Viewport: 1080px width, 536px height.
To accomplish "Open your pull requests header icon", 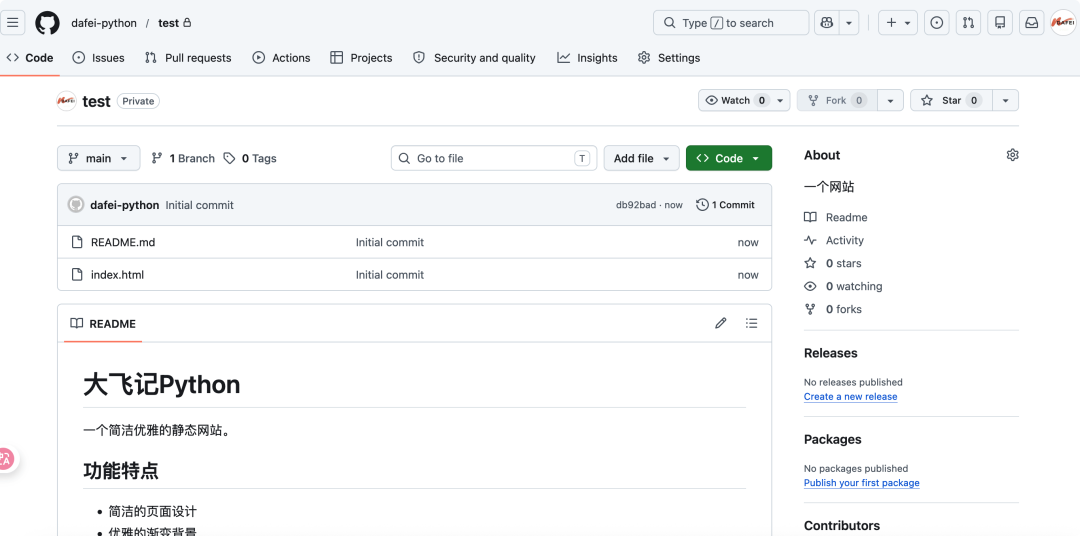I will click(968, 23).
